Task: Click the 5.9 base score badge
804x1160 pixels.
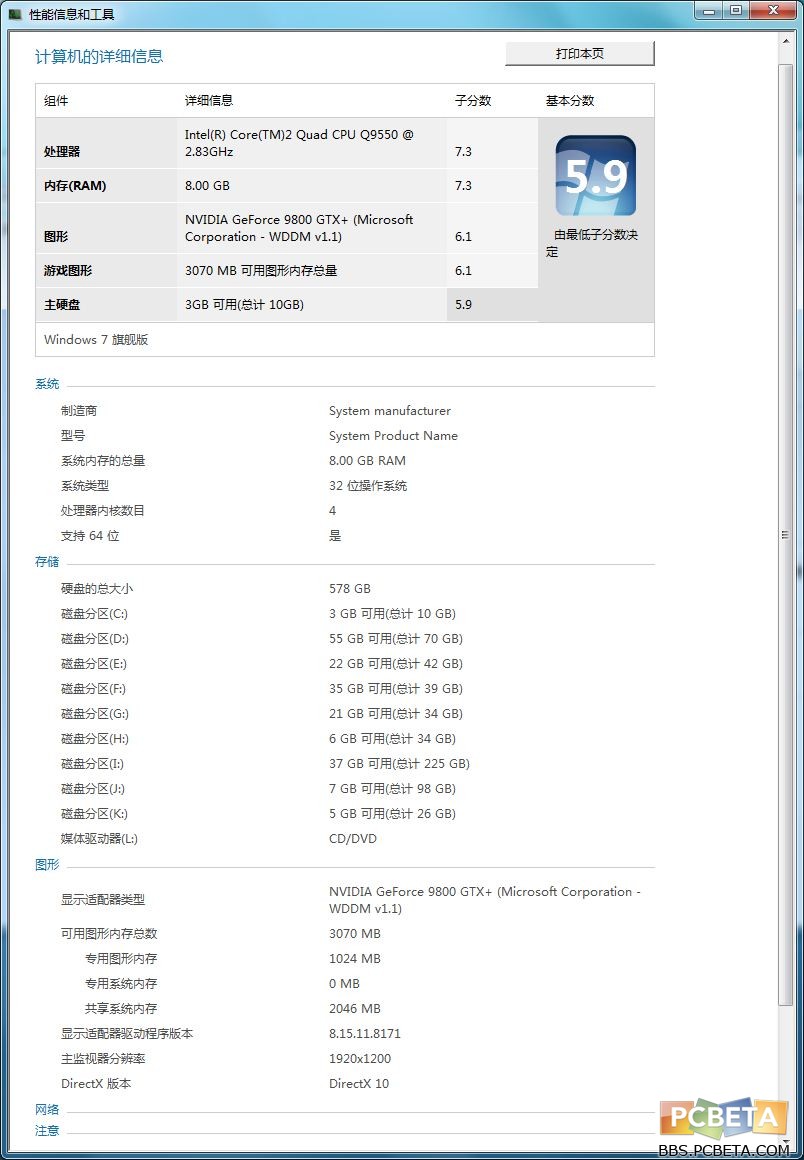Action: click(x=595, y=176)
